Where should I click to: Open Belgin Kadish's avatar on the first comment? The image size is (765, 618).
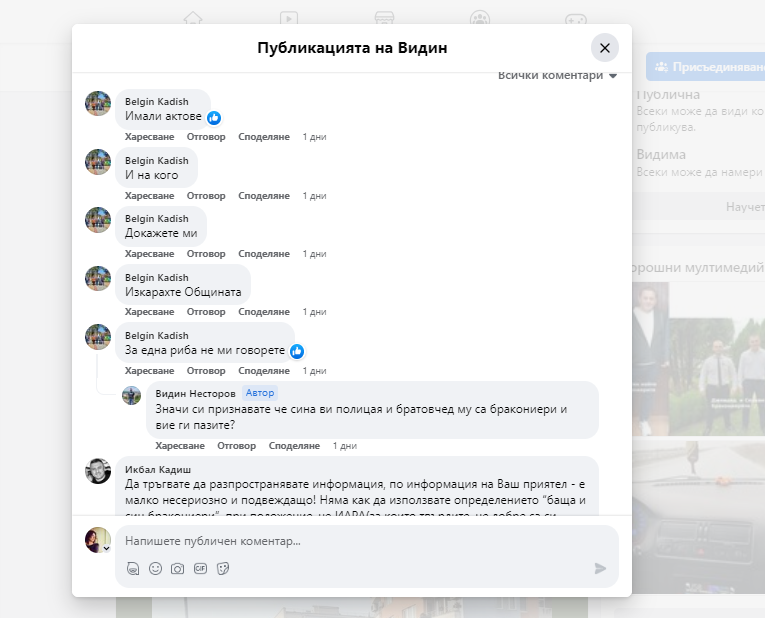(98, 104)
